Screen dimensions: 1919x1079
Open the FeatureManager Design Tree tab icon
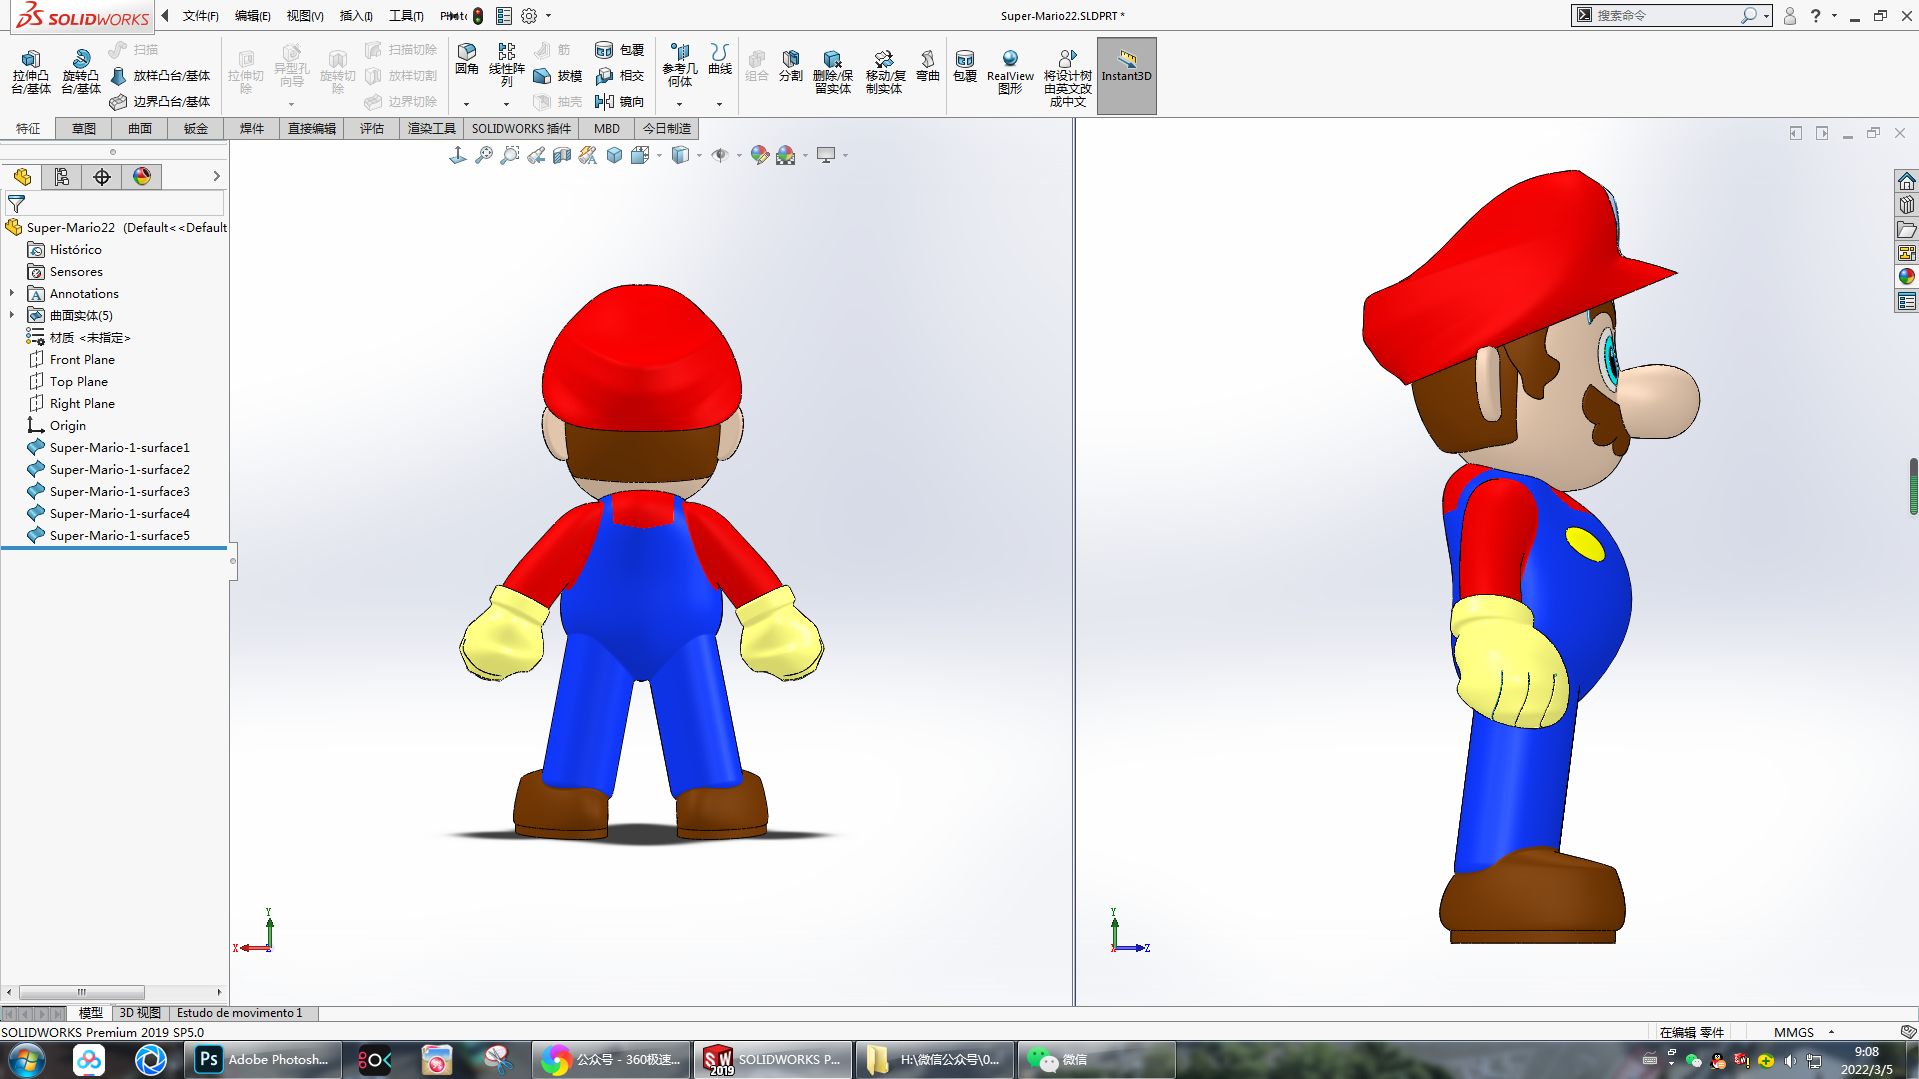point(22,177)
